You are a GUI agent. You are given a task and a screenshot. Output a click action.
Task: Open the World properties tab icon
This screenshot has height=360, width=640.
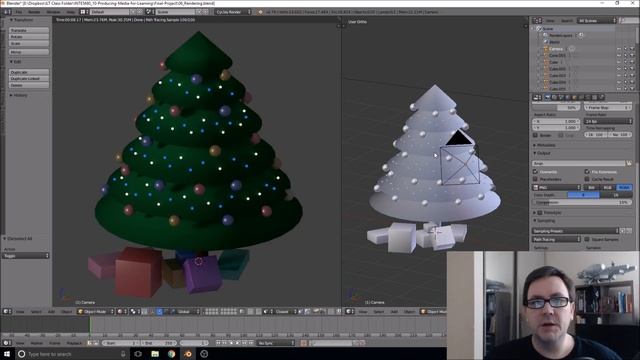coord(568,97)
